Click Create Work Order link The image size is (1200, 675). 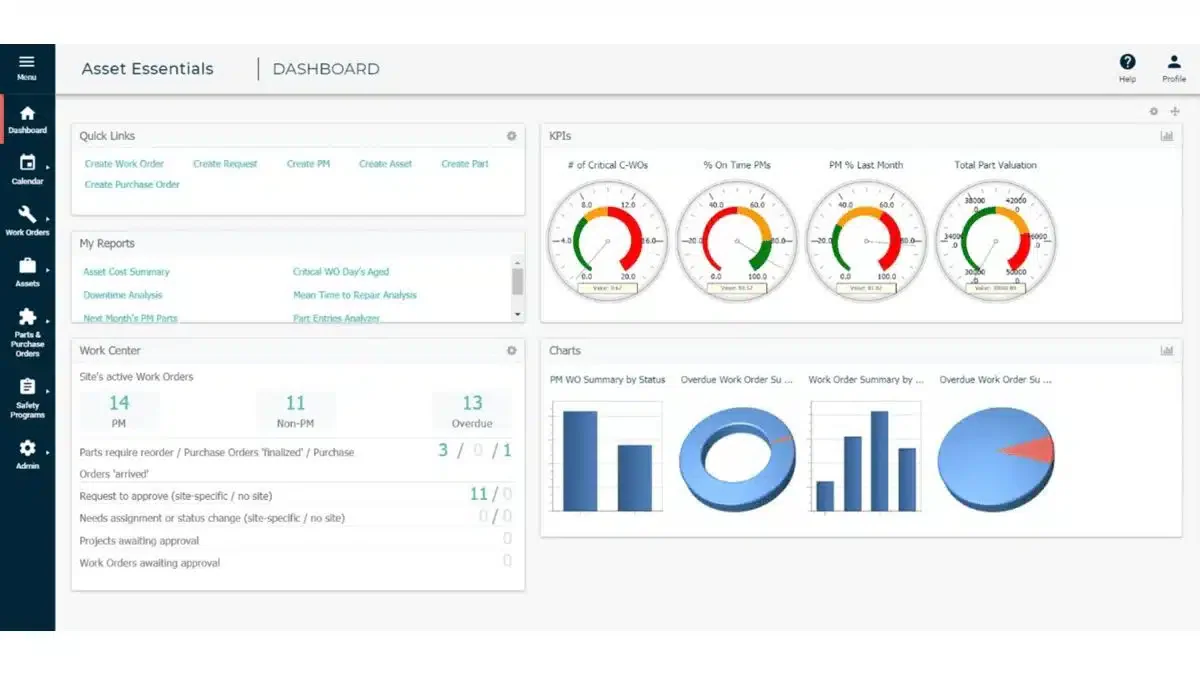124,164
